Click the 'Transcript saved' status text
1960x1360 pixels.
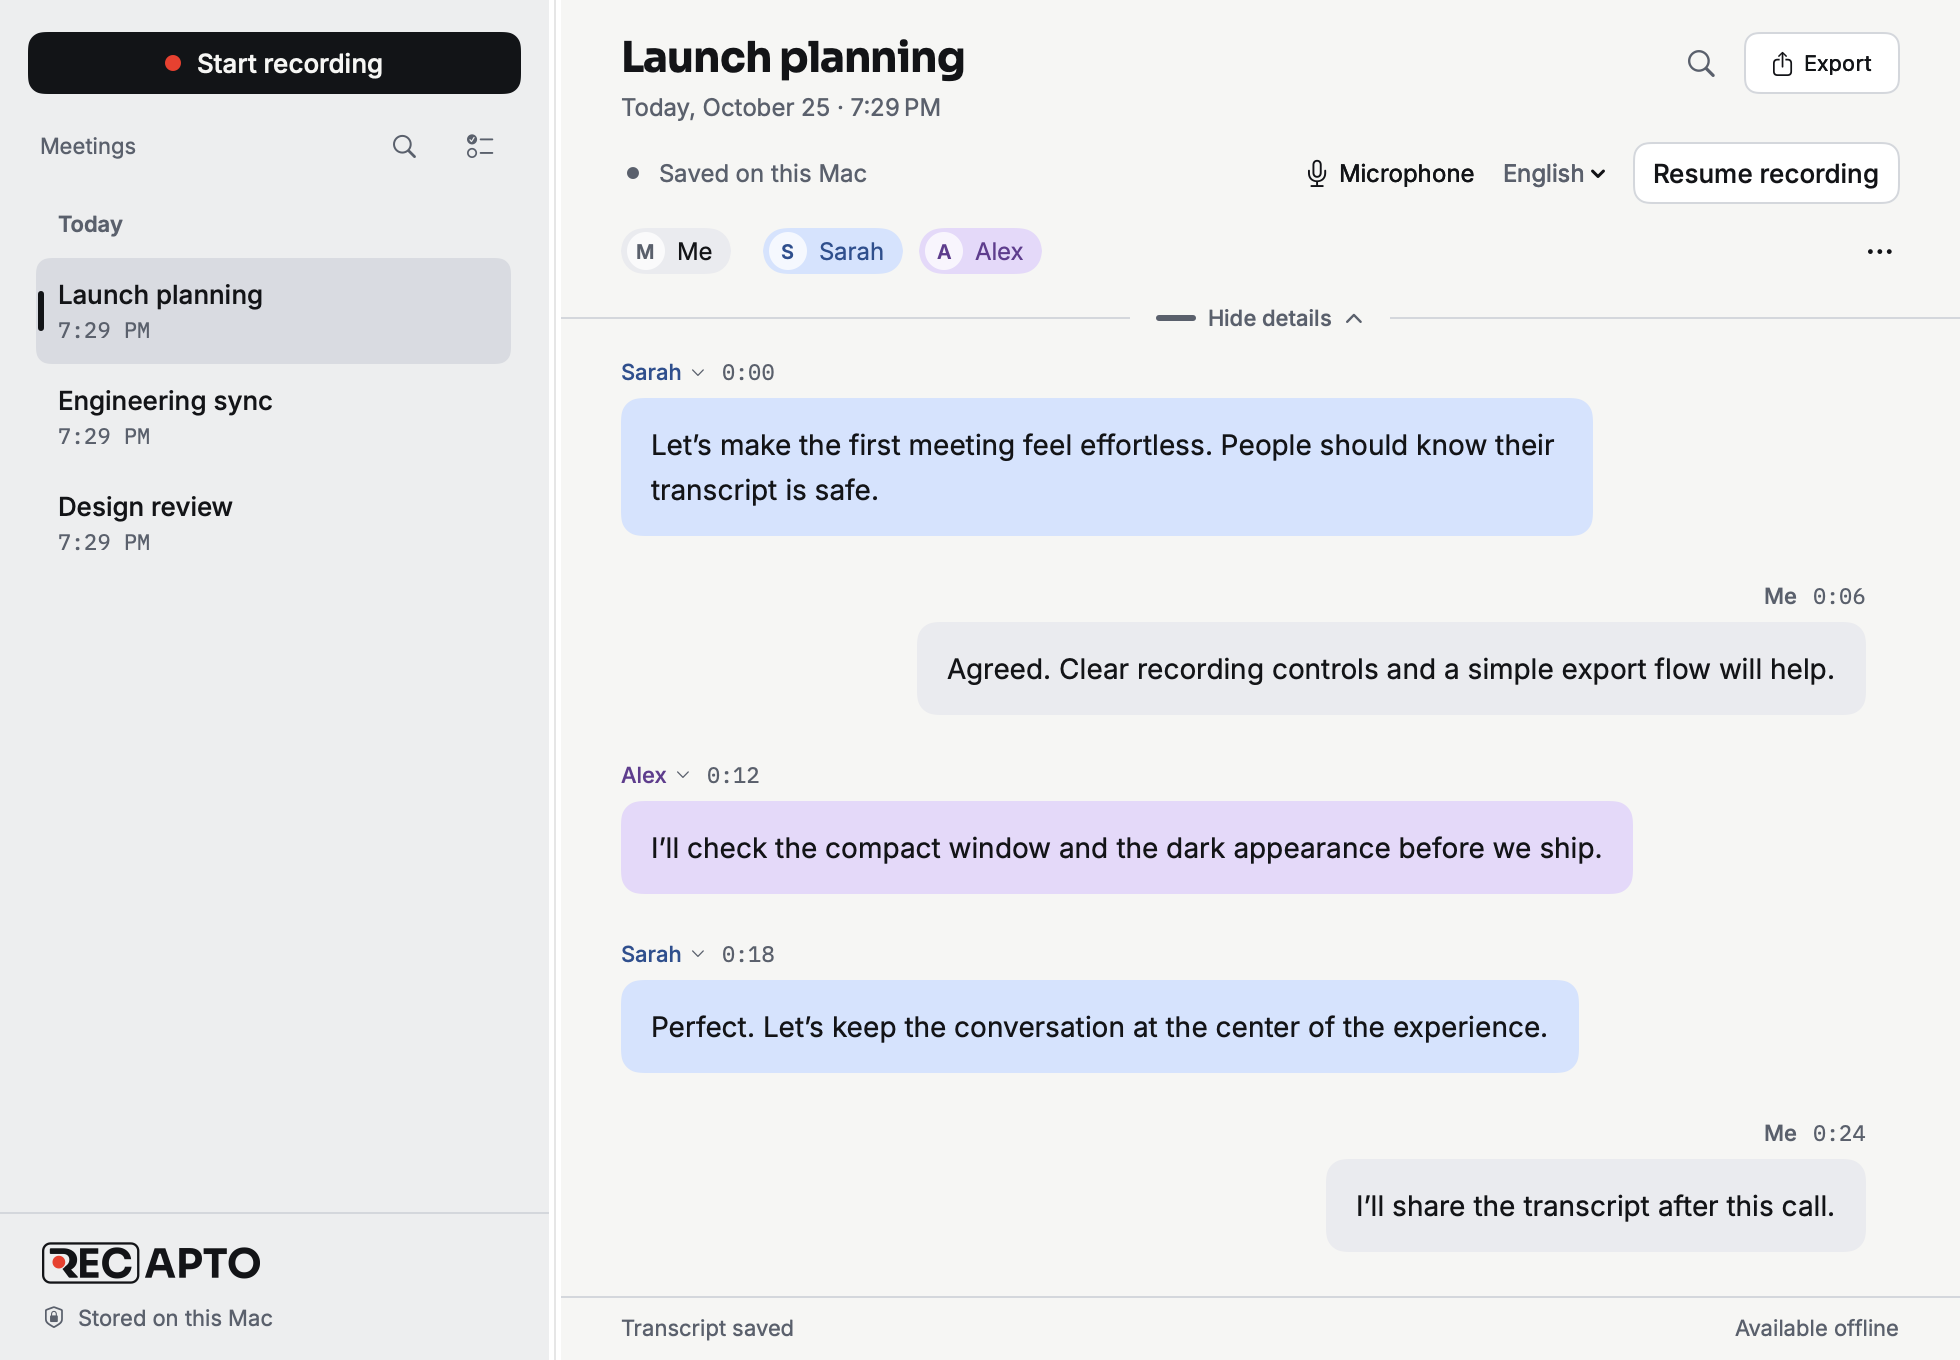[707, 1328]
